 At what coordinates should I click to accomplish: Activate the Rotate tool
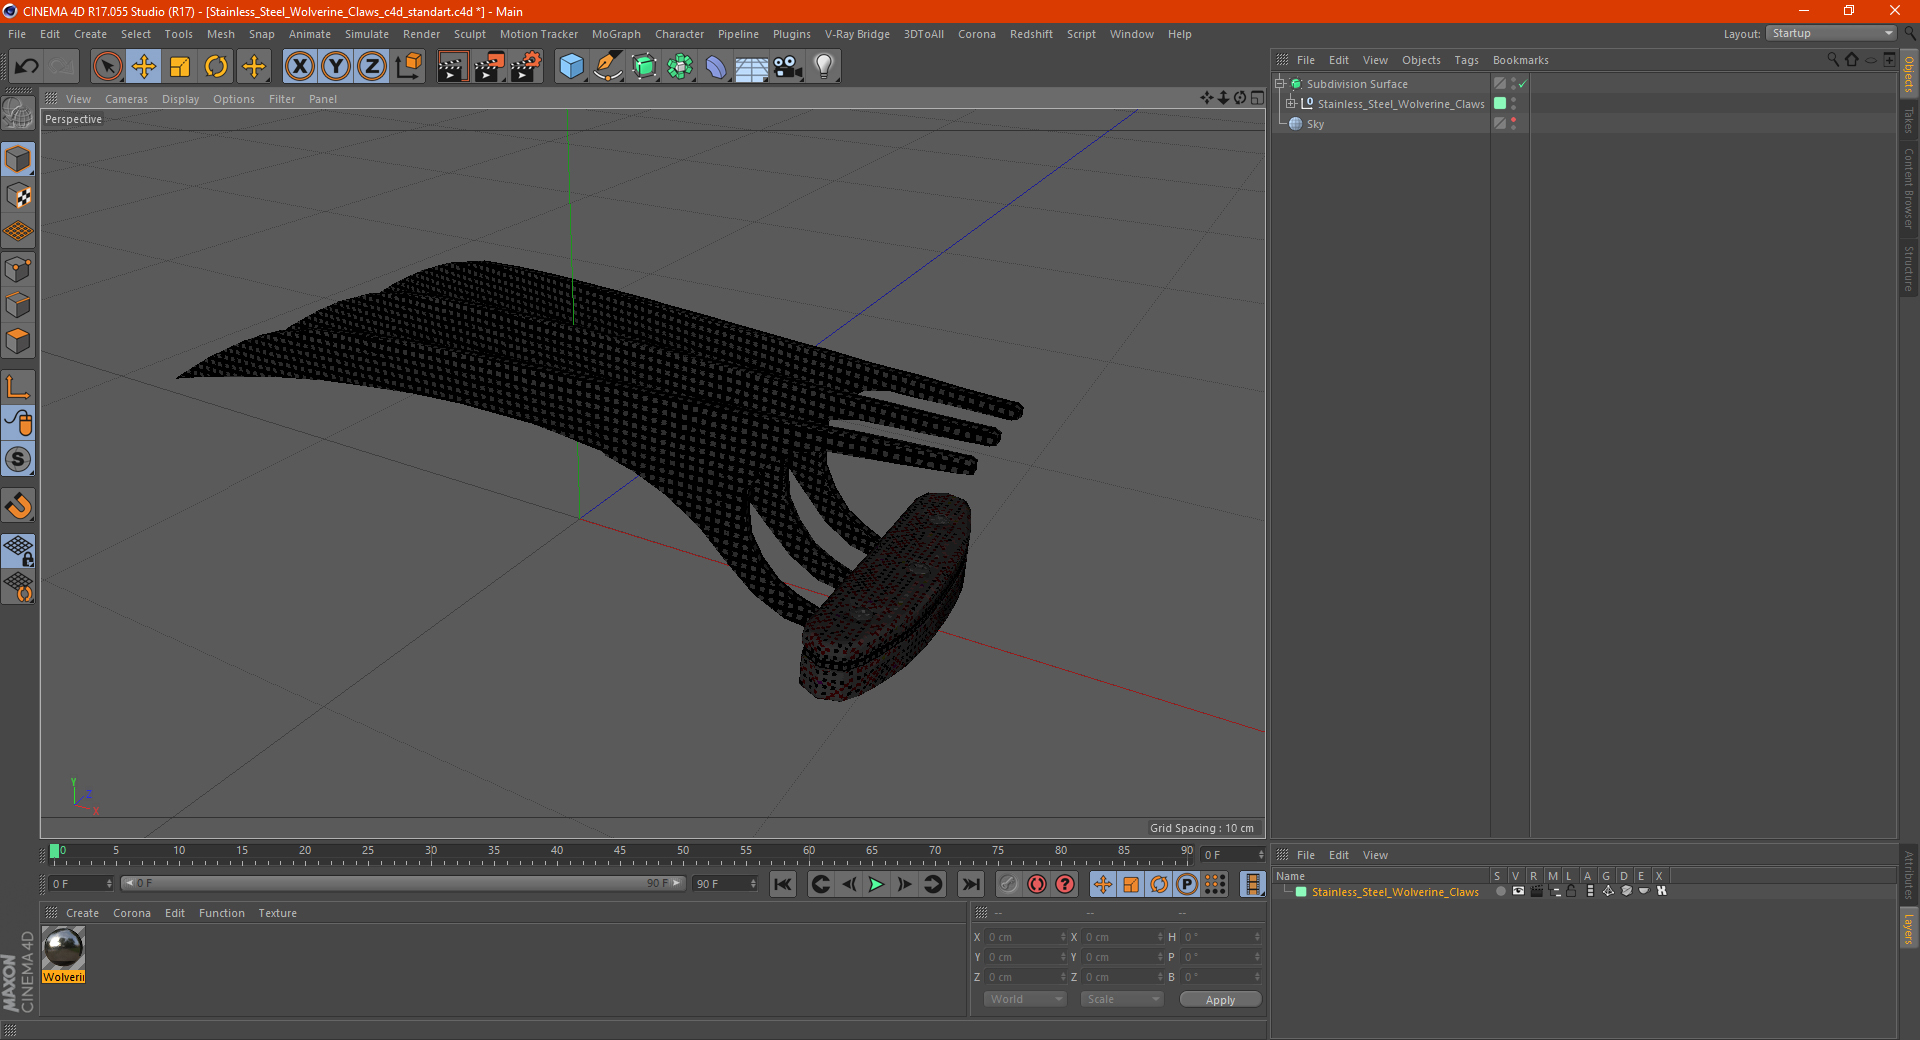coord(216,67)
